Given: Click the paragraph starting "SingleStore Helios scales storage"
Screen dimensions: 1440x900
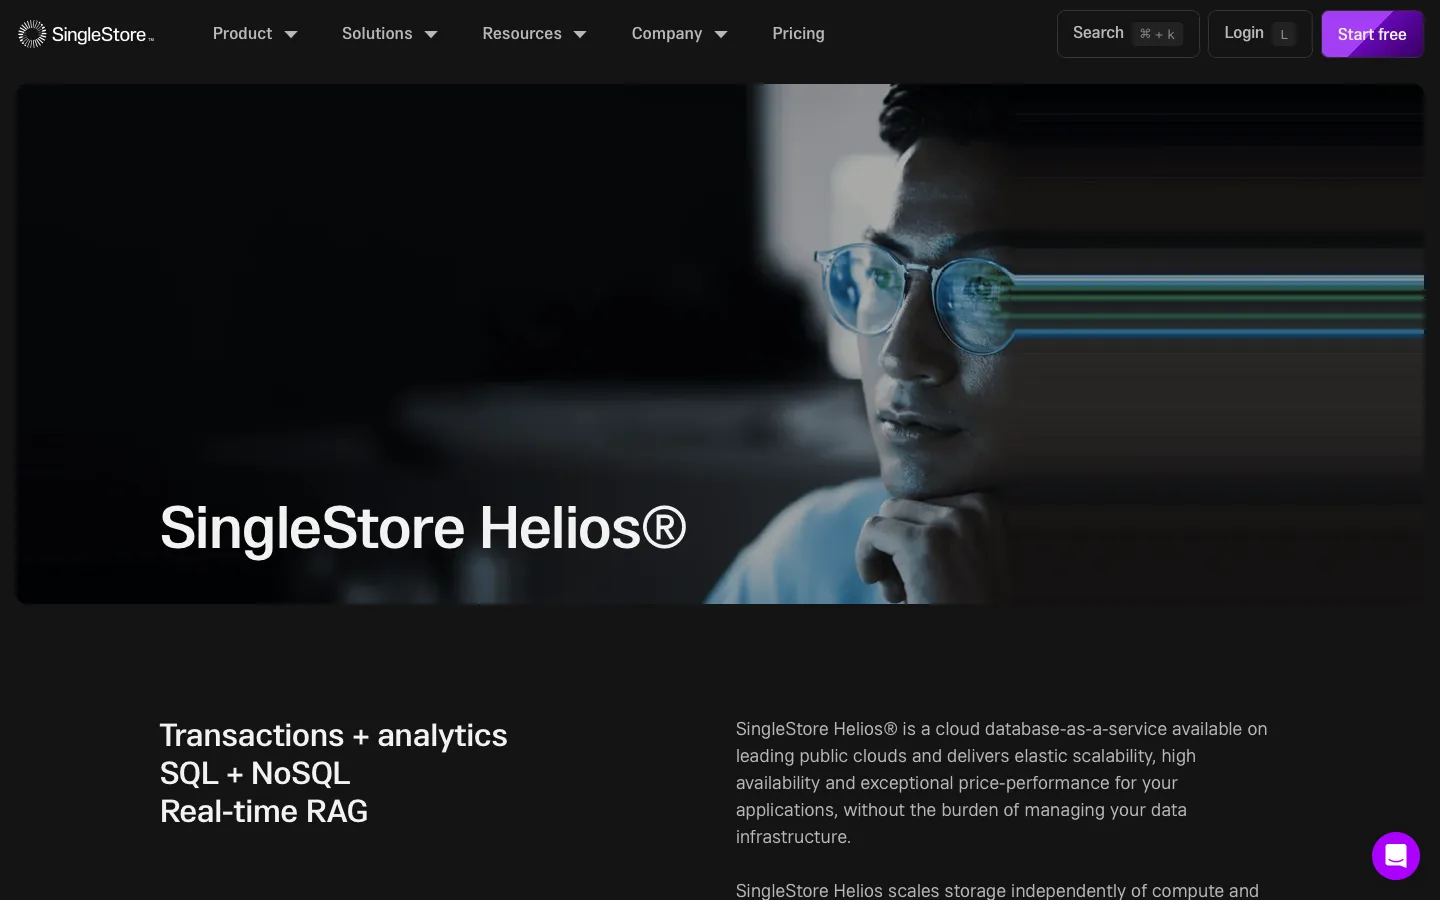Looking at the screenshot, I should (x=997, y=890).
